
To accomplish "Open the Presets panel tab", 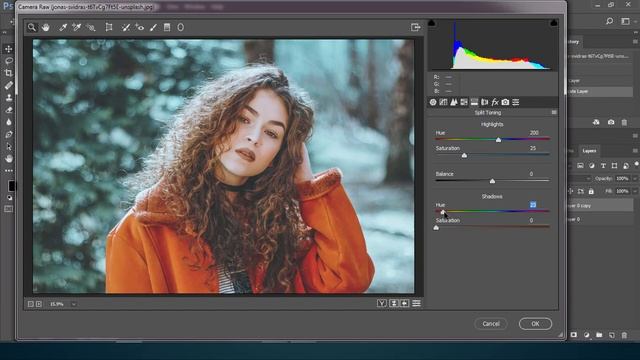I will tap(516, 102).
